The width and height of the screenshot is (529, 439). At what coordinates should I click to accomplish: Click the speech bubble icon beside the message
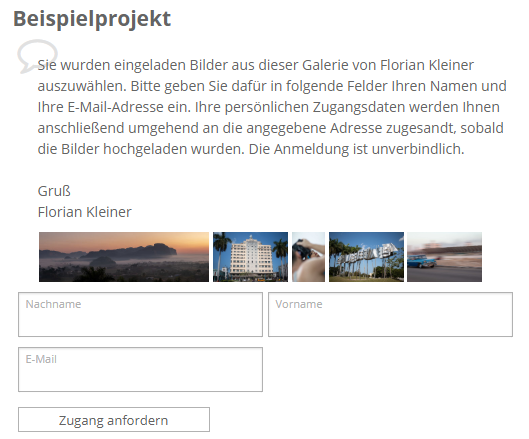coord(37,56)
